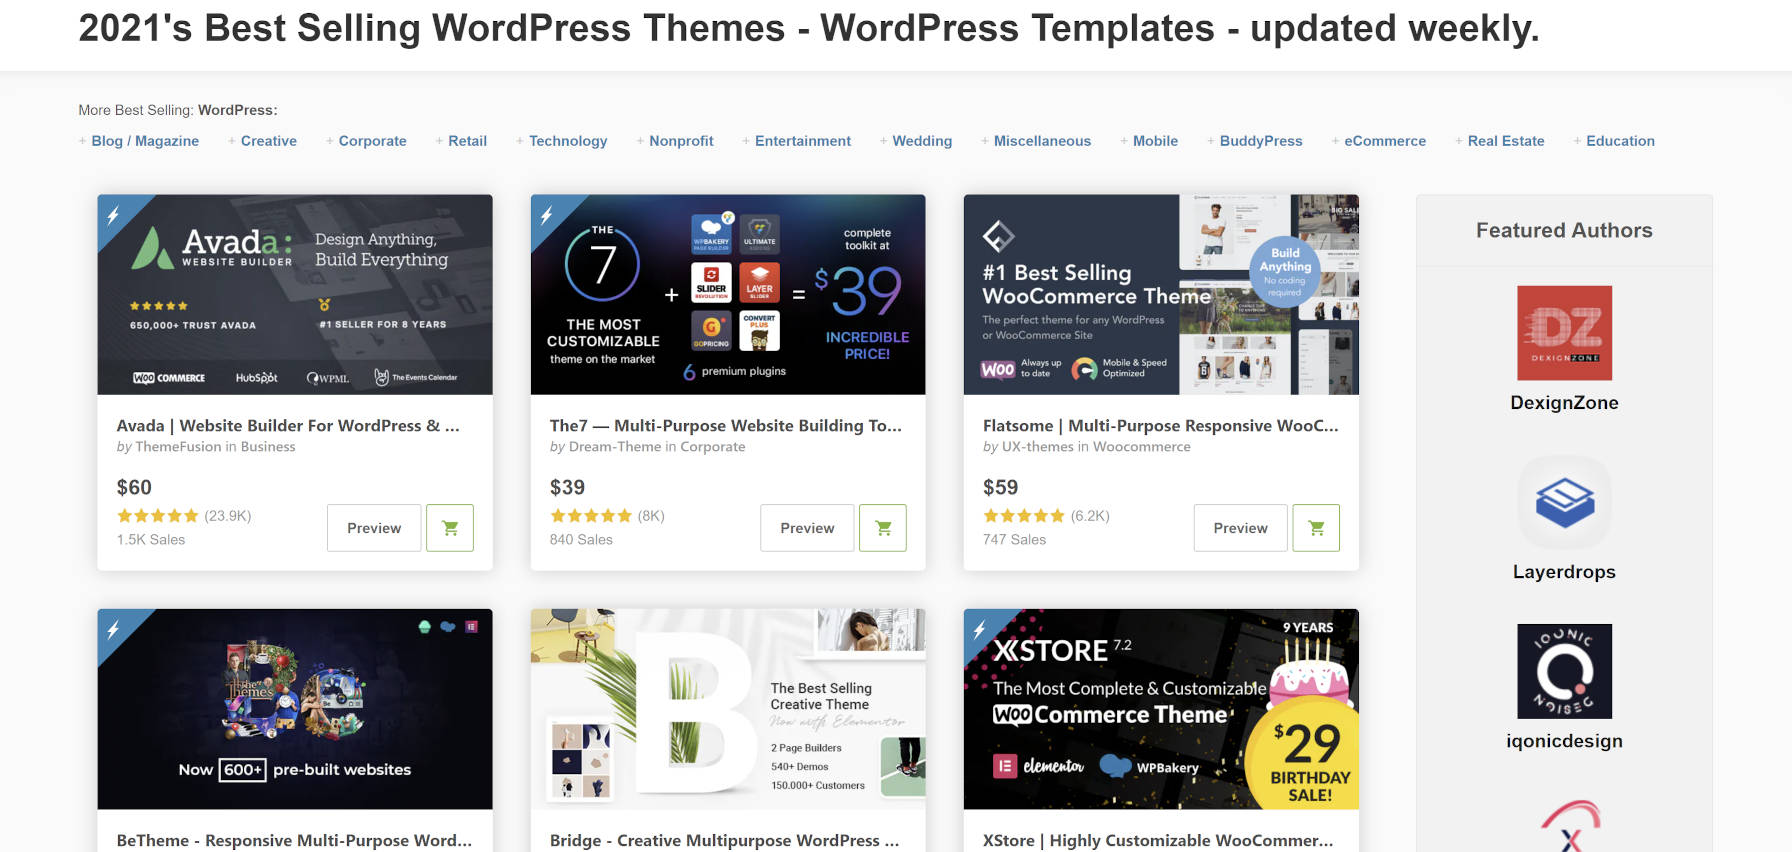This screenshot has height=852, width=1792.
Task: Click the 1.5K Sales text
Action: pos(151,540)
